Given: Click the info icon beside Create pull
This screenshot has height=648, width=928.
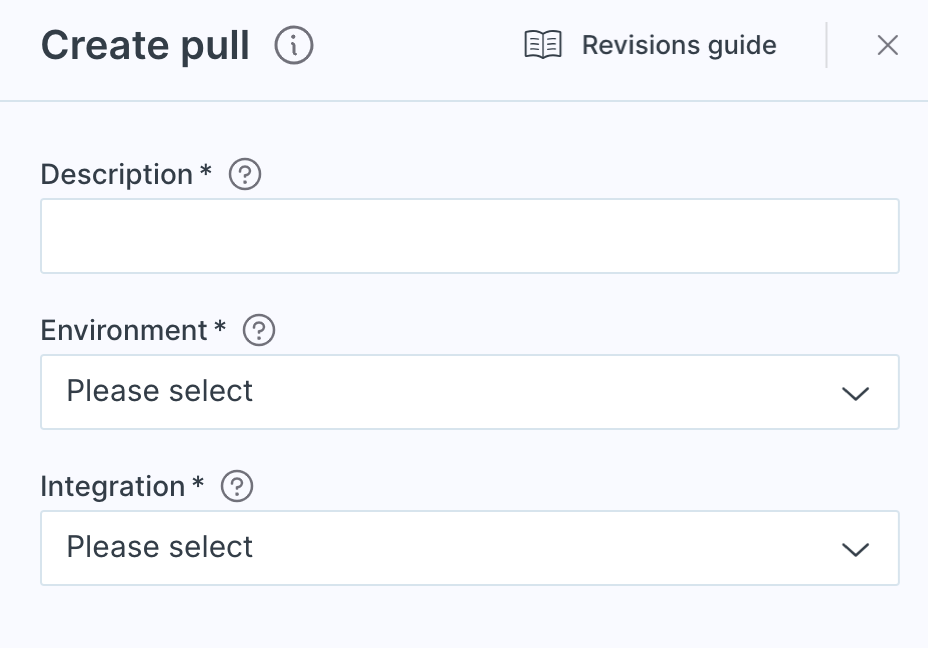Looking at the screenshot, I should 294,45.
